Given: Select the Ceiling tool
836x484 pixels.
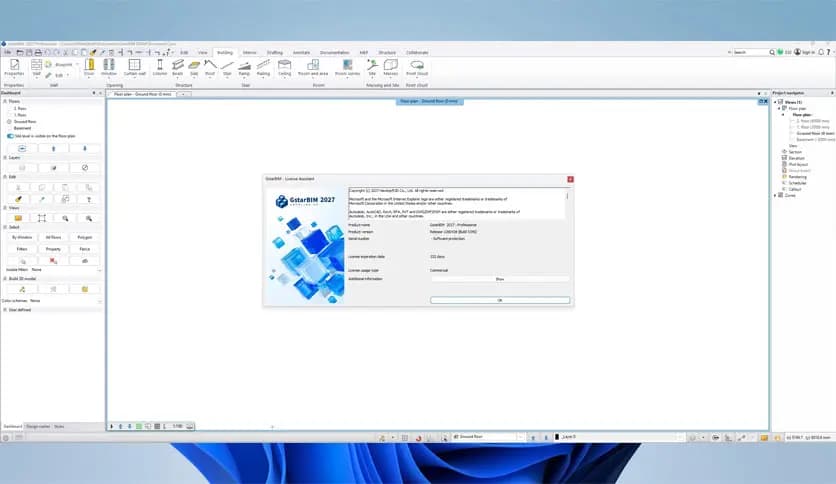Looking at the screenshot, I should [285, 68].
